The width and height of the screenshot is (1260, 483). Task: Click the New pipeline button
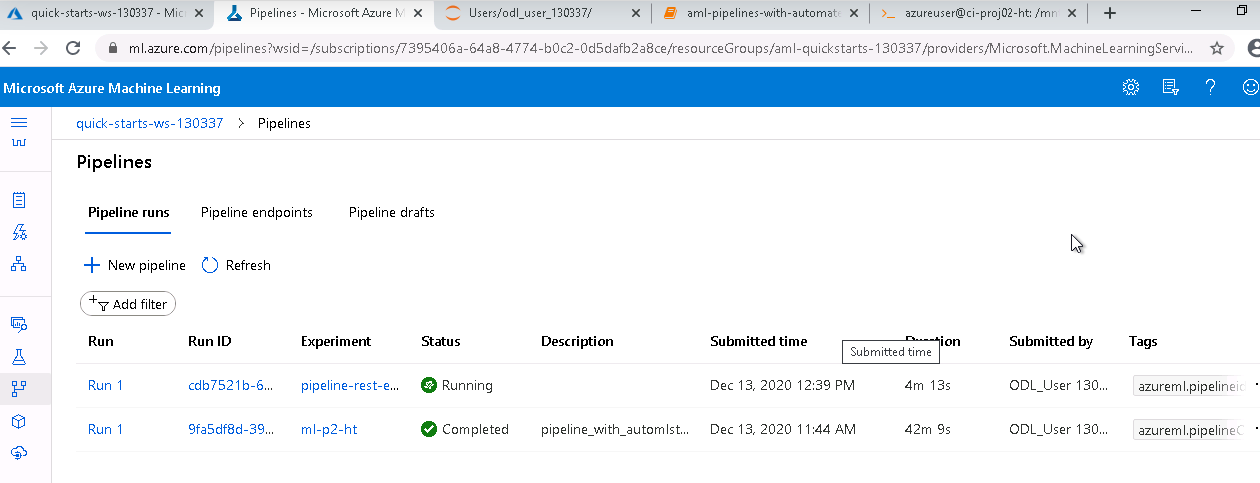click(135, 265)
